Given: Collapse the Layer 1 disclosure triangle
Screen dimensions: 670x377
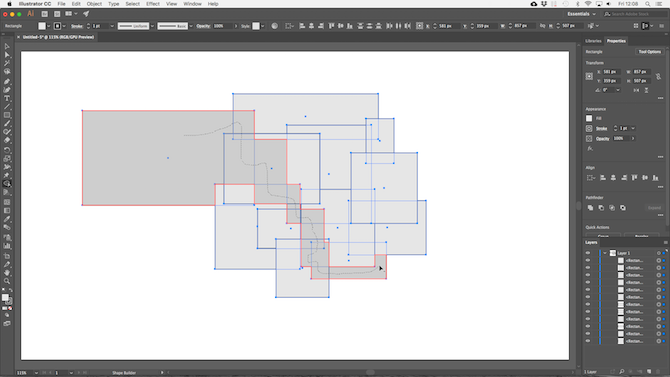Looking at the screenshot, I should (x=605, y=253).
